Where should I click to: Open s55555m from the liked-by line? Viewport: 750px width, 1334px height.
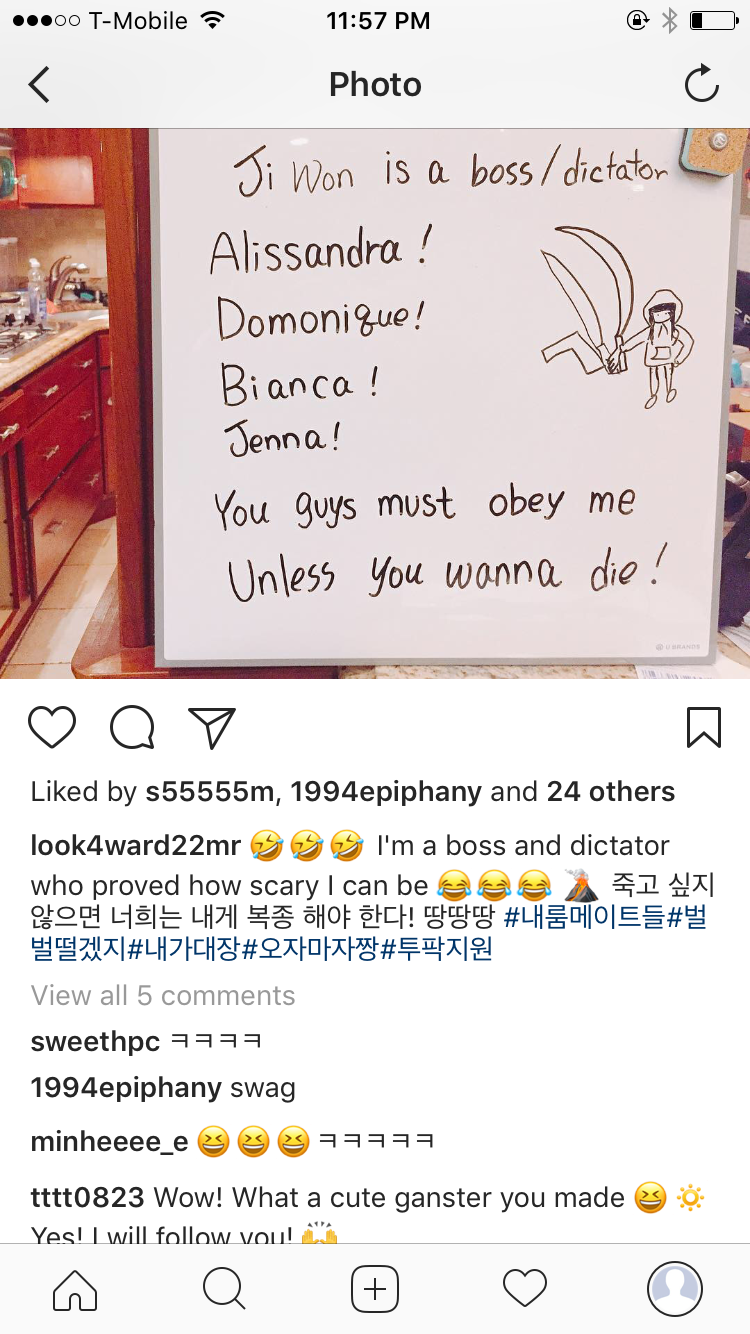pyautogui.click(x=209, y=792)
